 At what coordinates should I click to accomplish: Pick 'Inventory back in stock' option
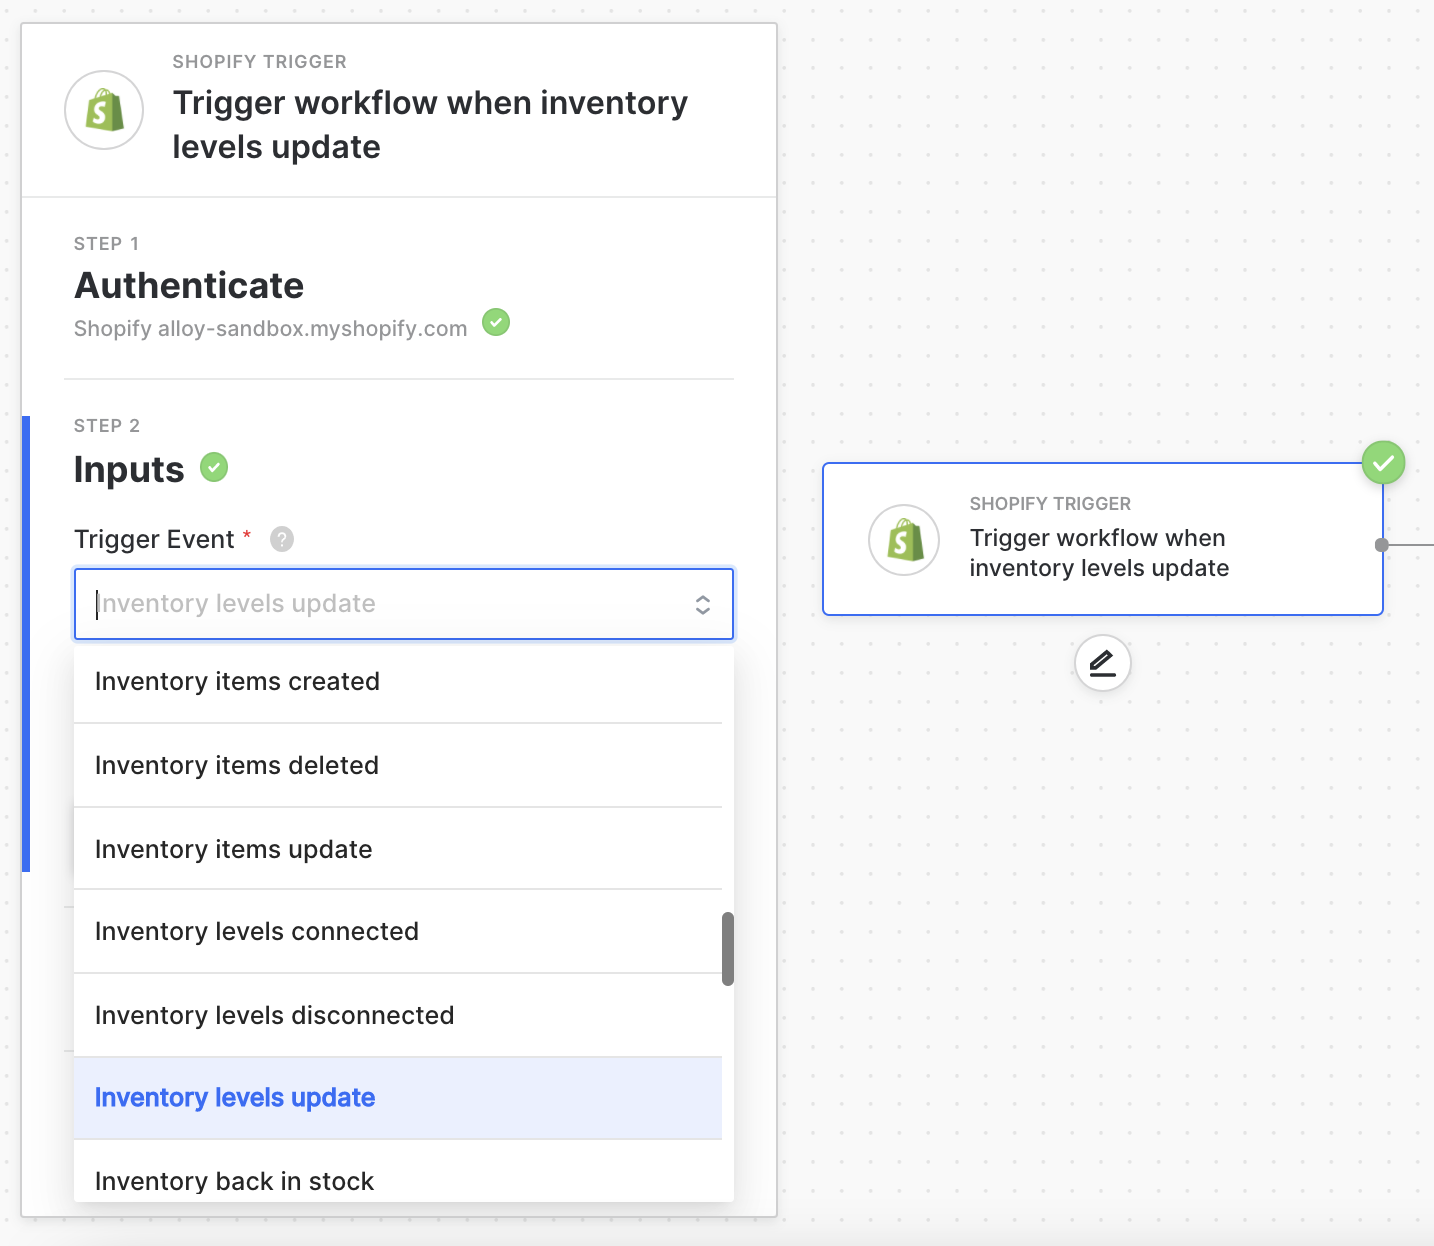(234, 1181)
